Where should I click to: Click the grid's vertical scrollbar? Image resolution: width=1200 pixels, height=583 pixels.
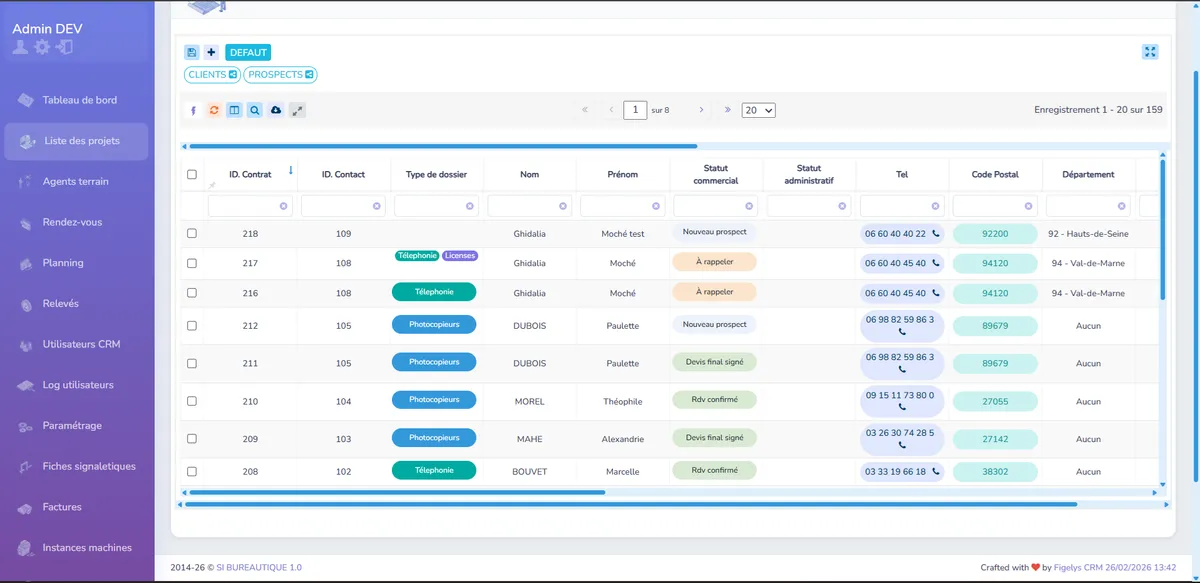click(1162, 229)
